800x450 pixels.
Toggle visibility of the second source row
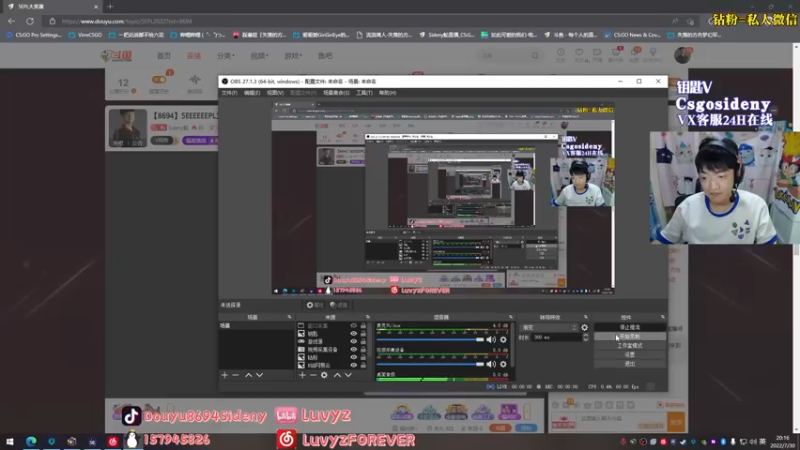(354, 334)
